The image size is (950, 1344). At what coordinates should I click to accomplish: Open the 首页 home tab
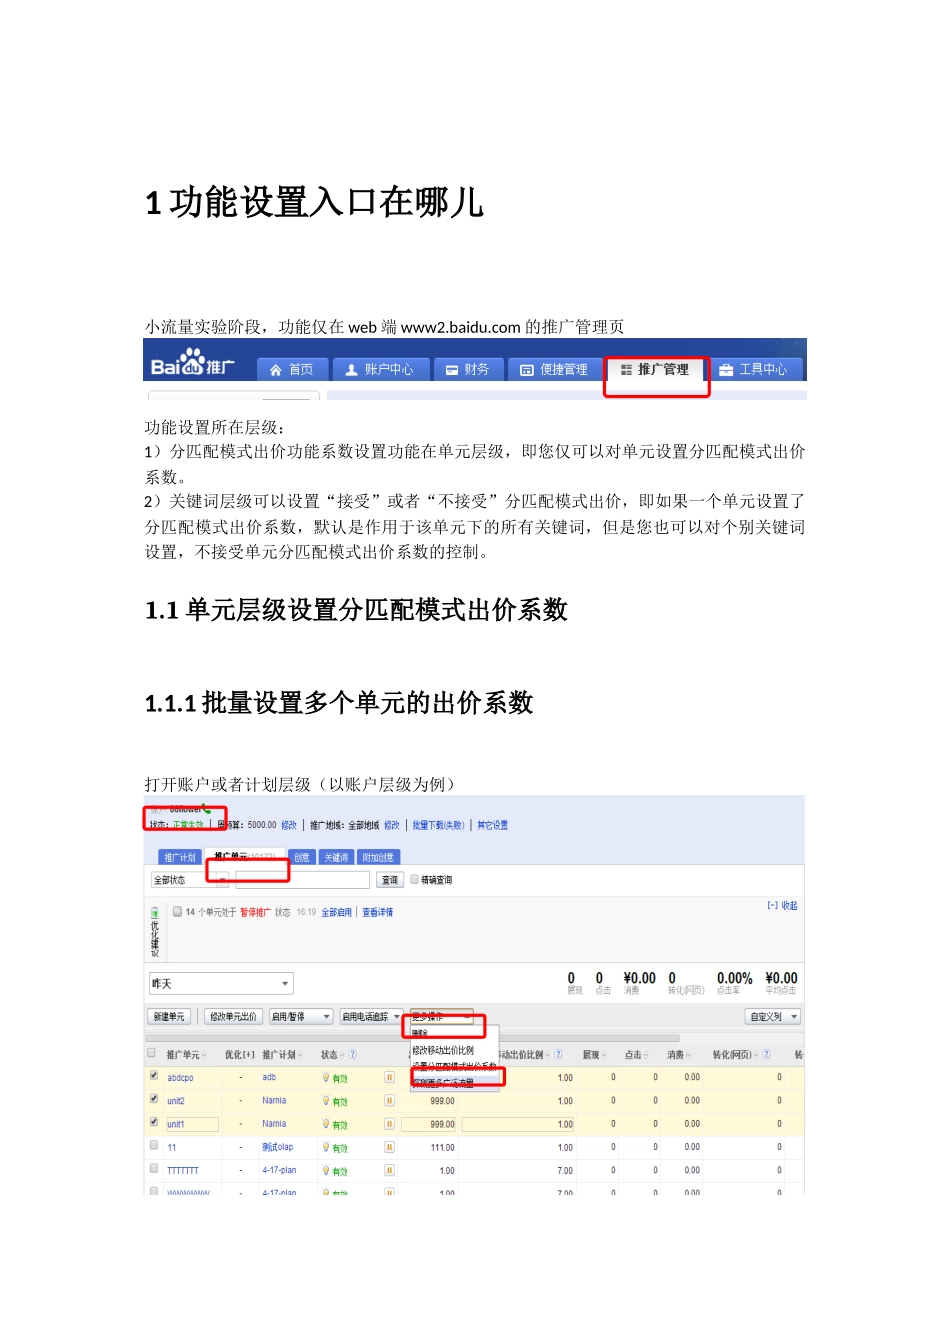[292, 369]
